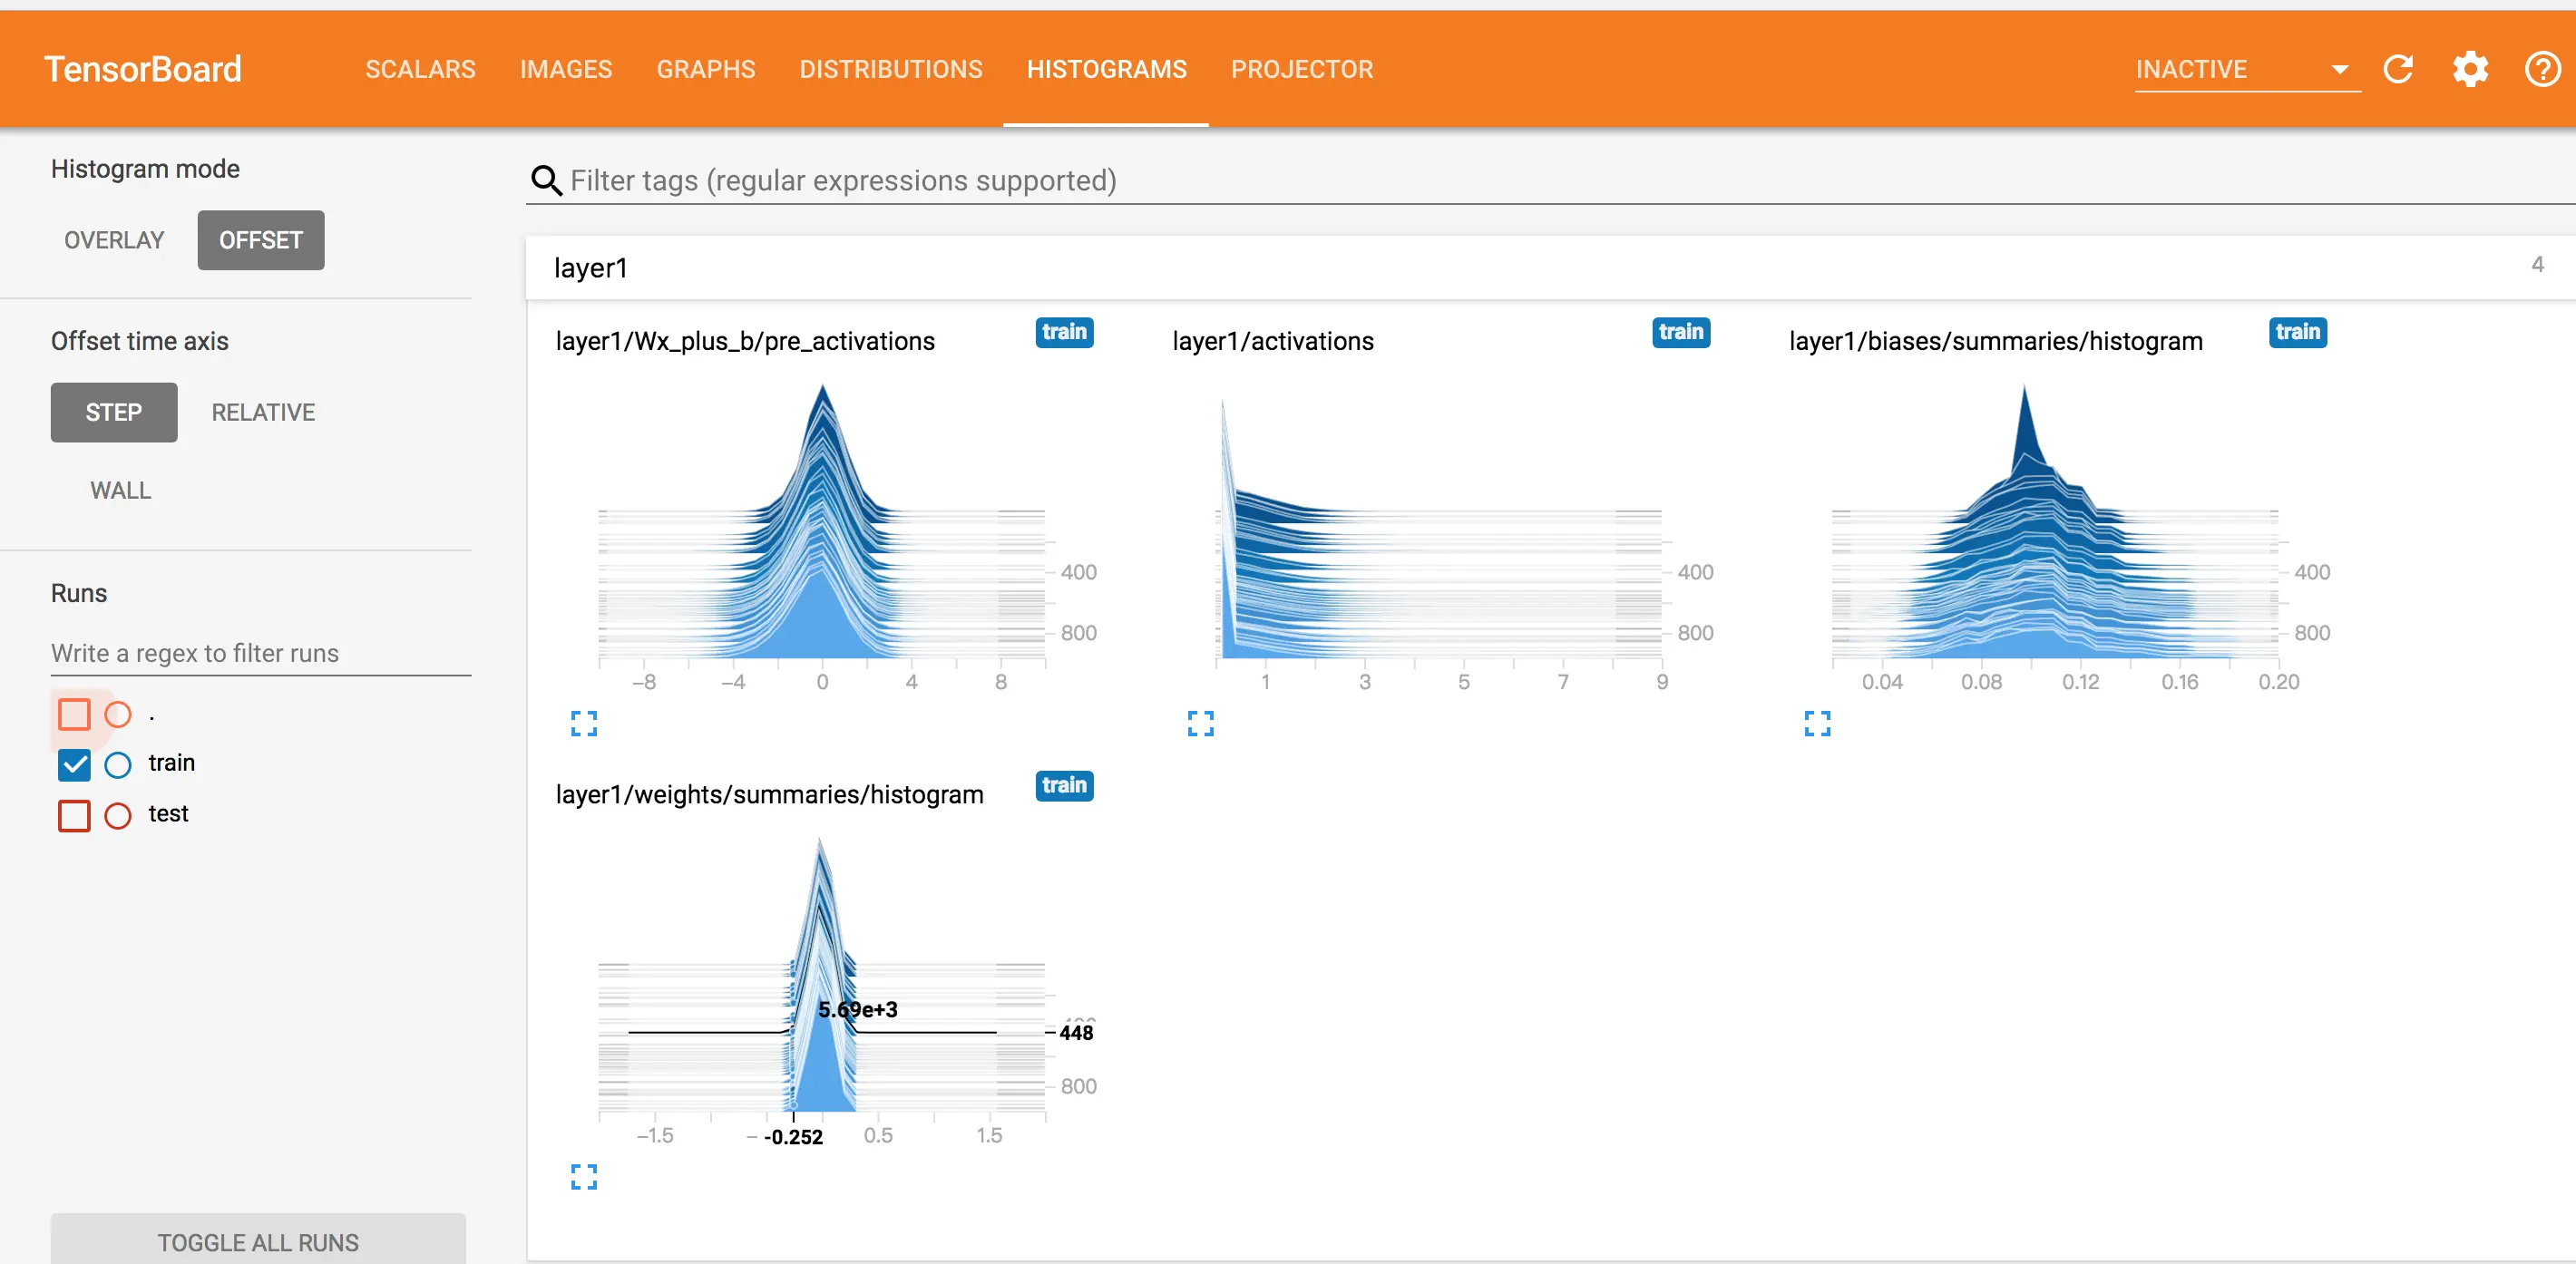Select only the test run radio button
This screenshot has height=1264, width=2576.
coord(118,815)
